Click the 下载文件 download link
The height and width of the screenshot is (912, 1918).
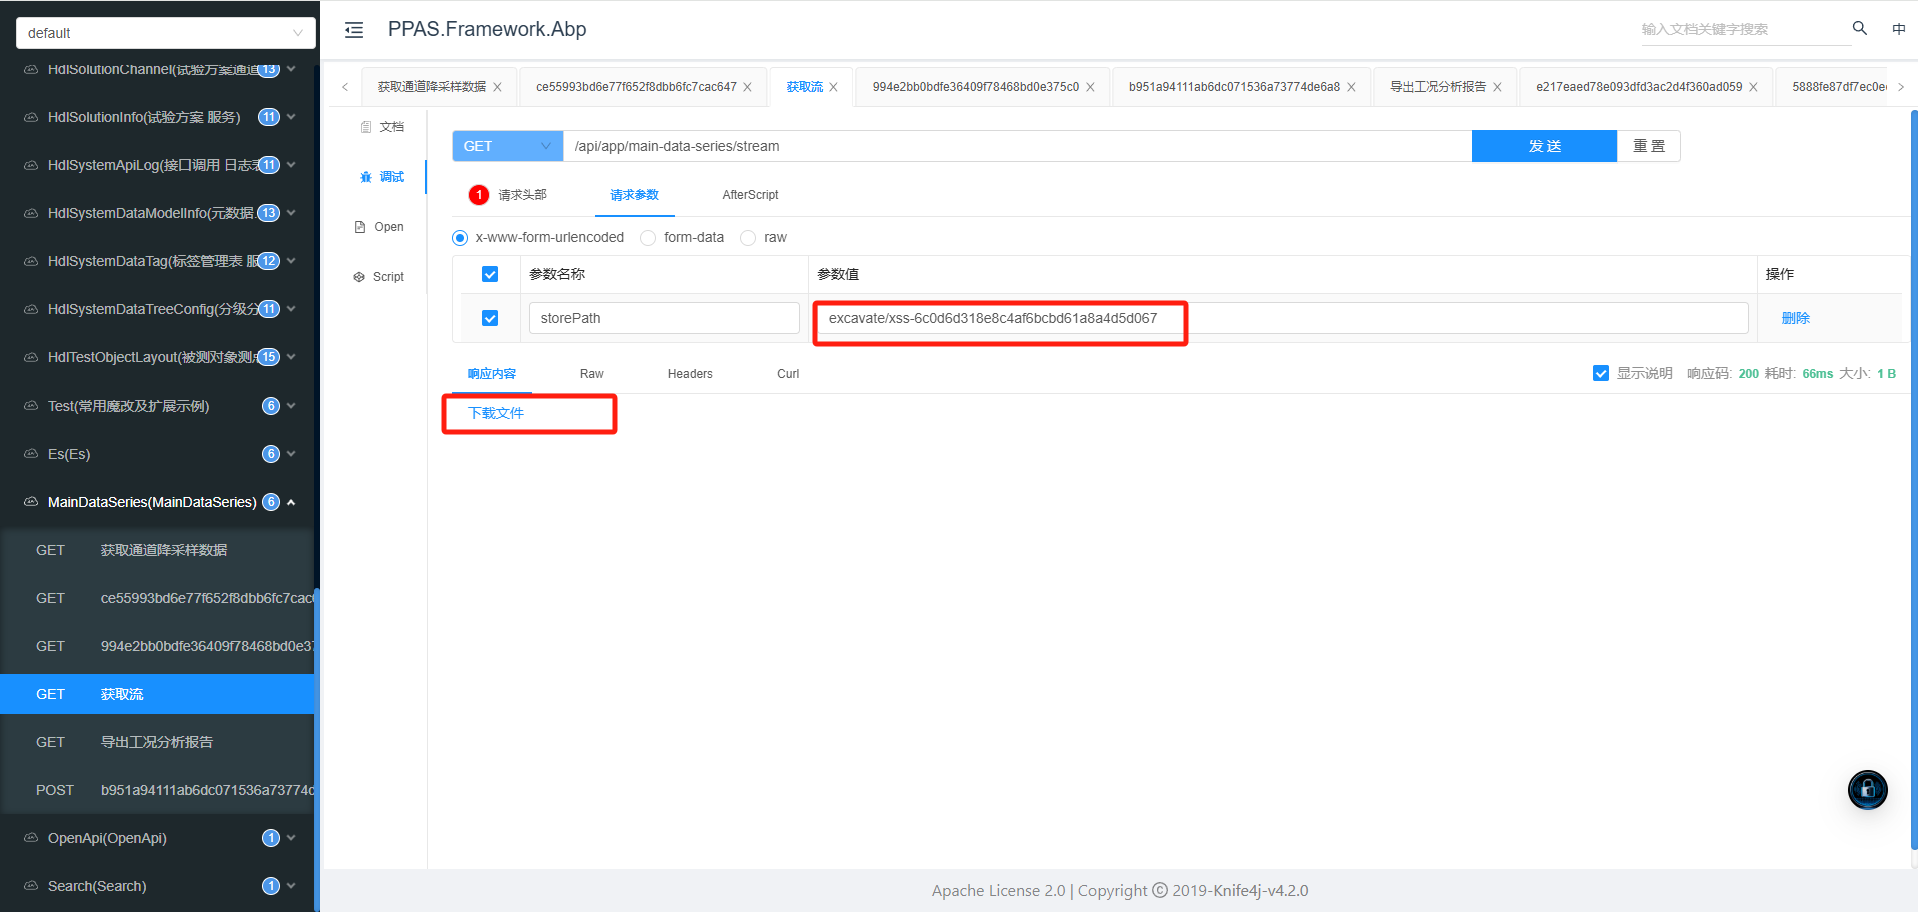coord(496,413)
